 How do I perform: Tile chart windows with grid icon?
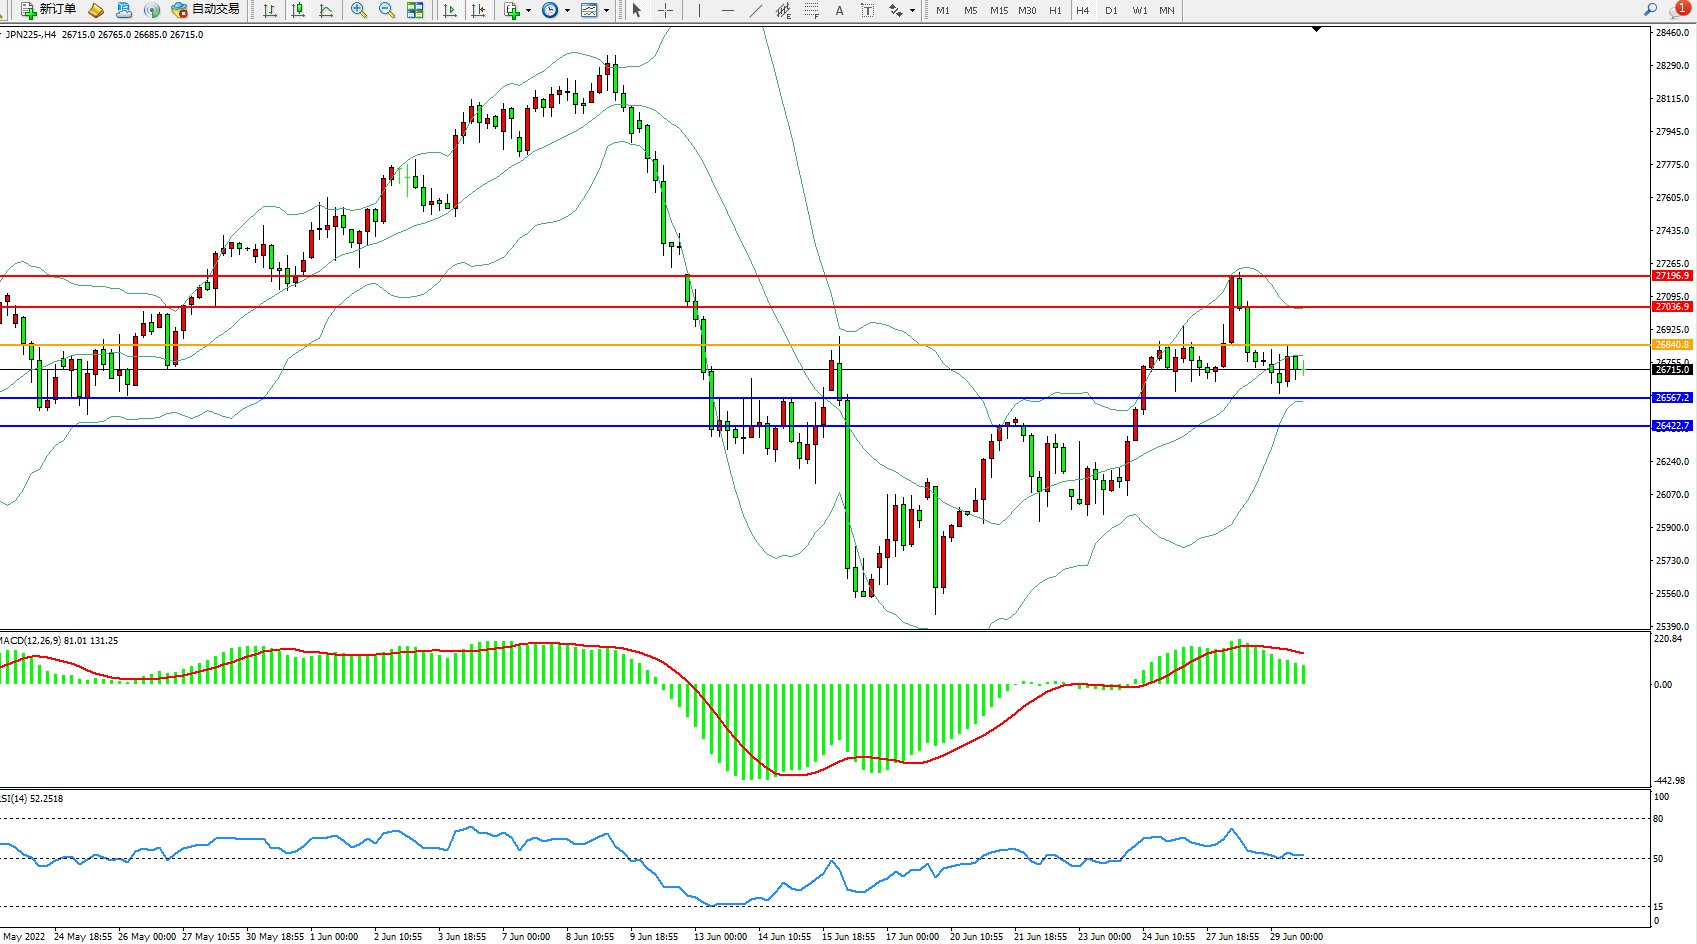click(415, 10)
